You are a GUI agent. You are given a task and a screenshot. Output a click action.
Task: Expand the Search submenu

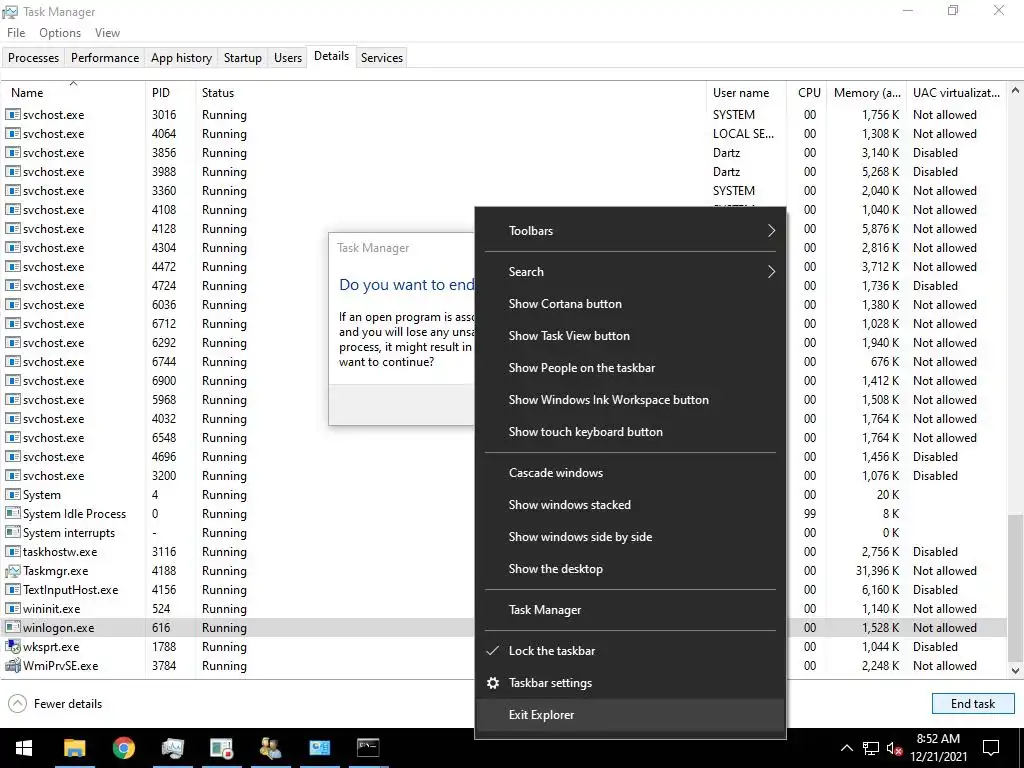(631, 272)
